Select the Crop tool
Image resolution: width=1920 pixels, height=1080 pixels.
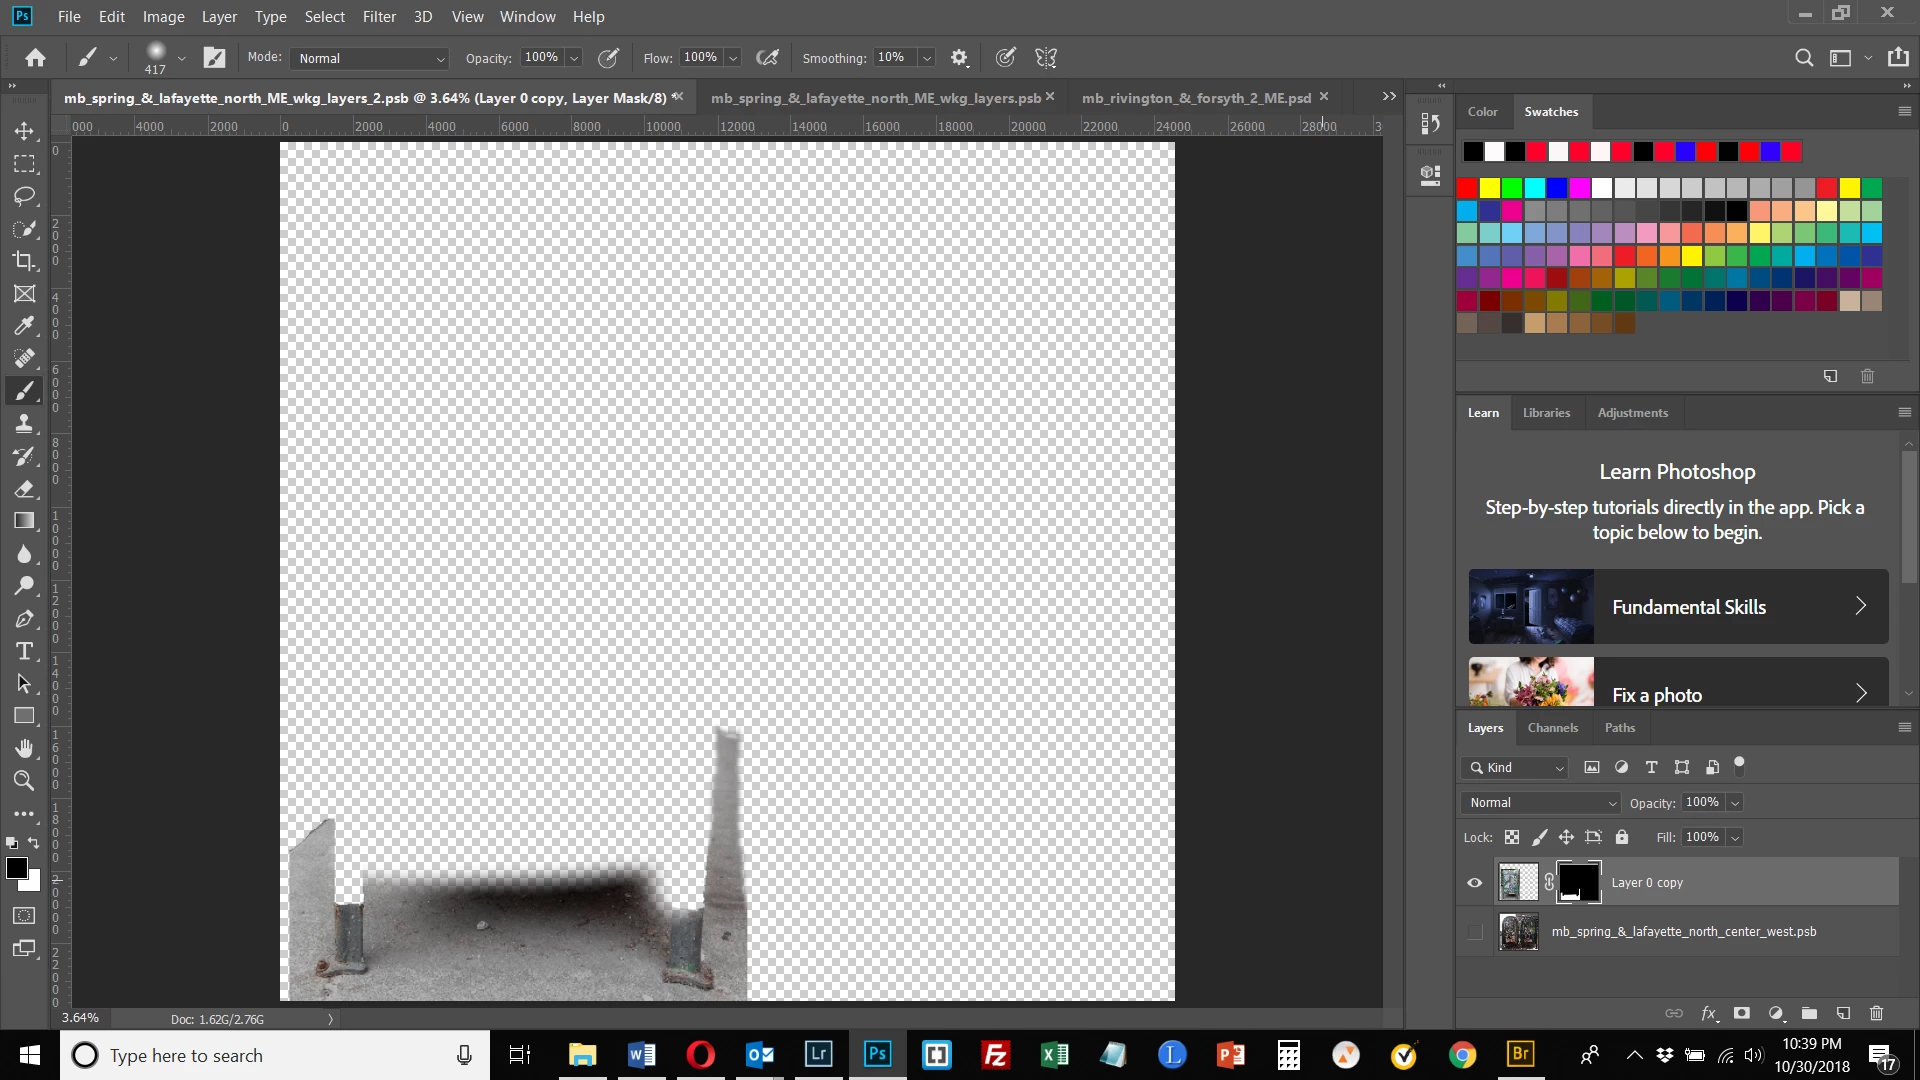(24, 261)
